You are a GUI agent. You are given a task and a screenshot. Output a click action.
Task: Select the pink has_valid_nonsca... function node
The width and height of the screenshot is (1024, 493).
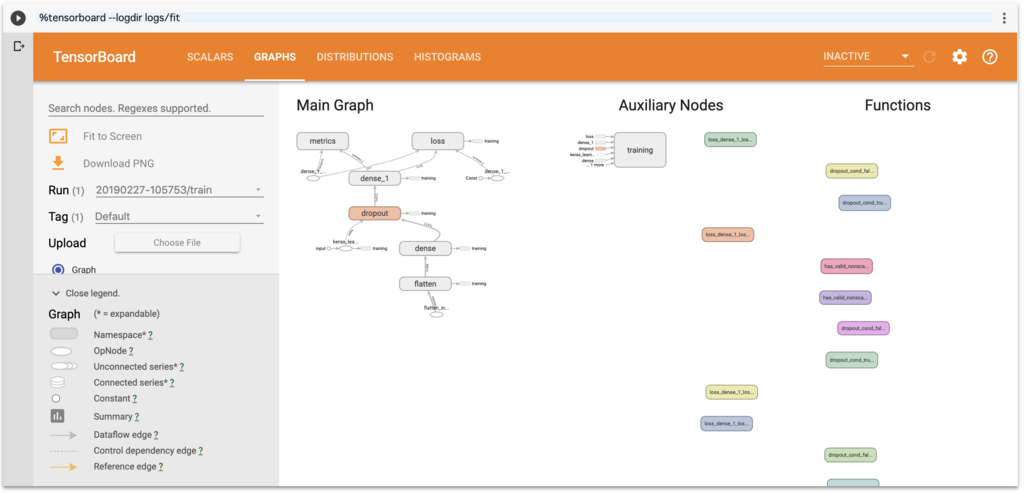tap(846, 266)
